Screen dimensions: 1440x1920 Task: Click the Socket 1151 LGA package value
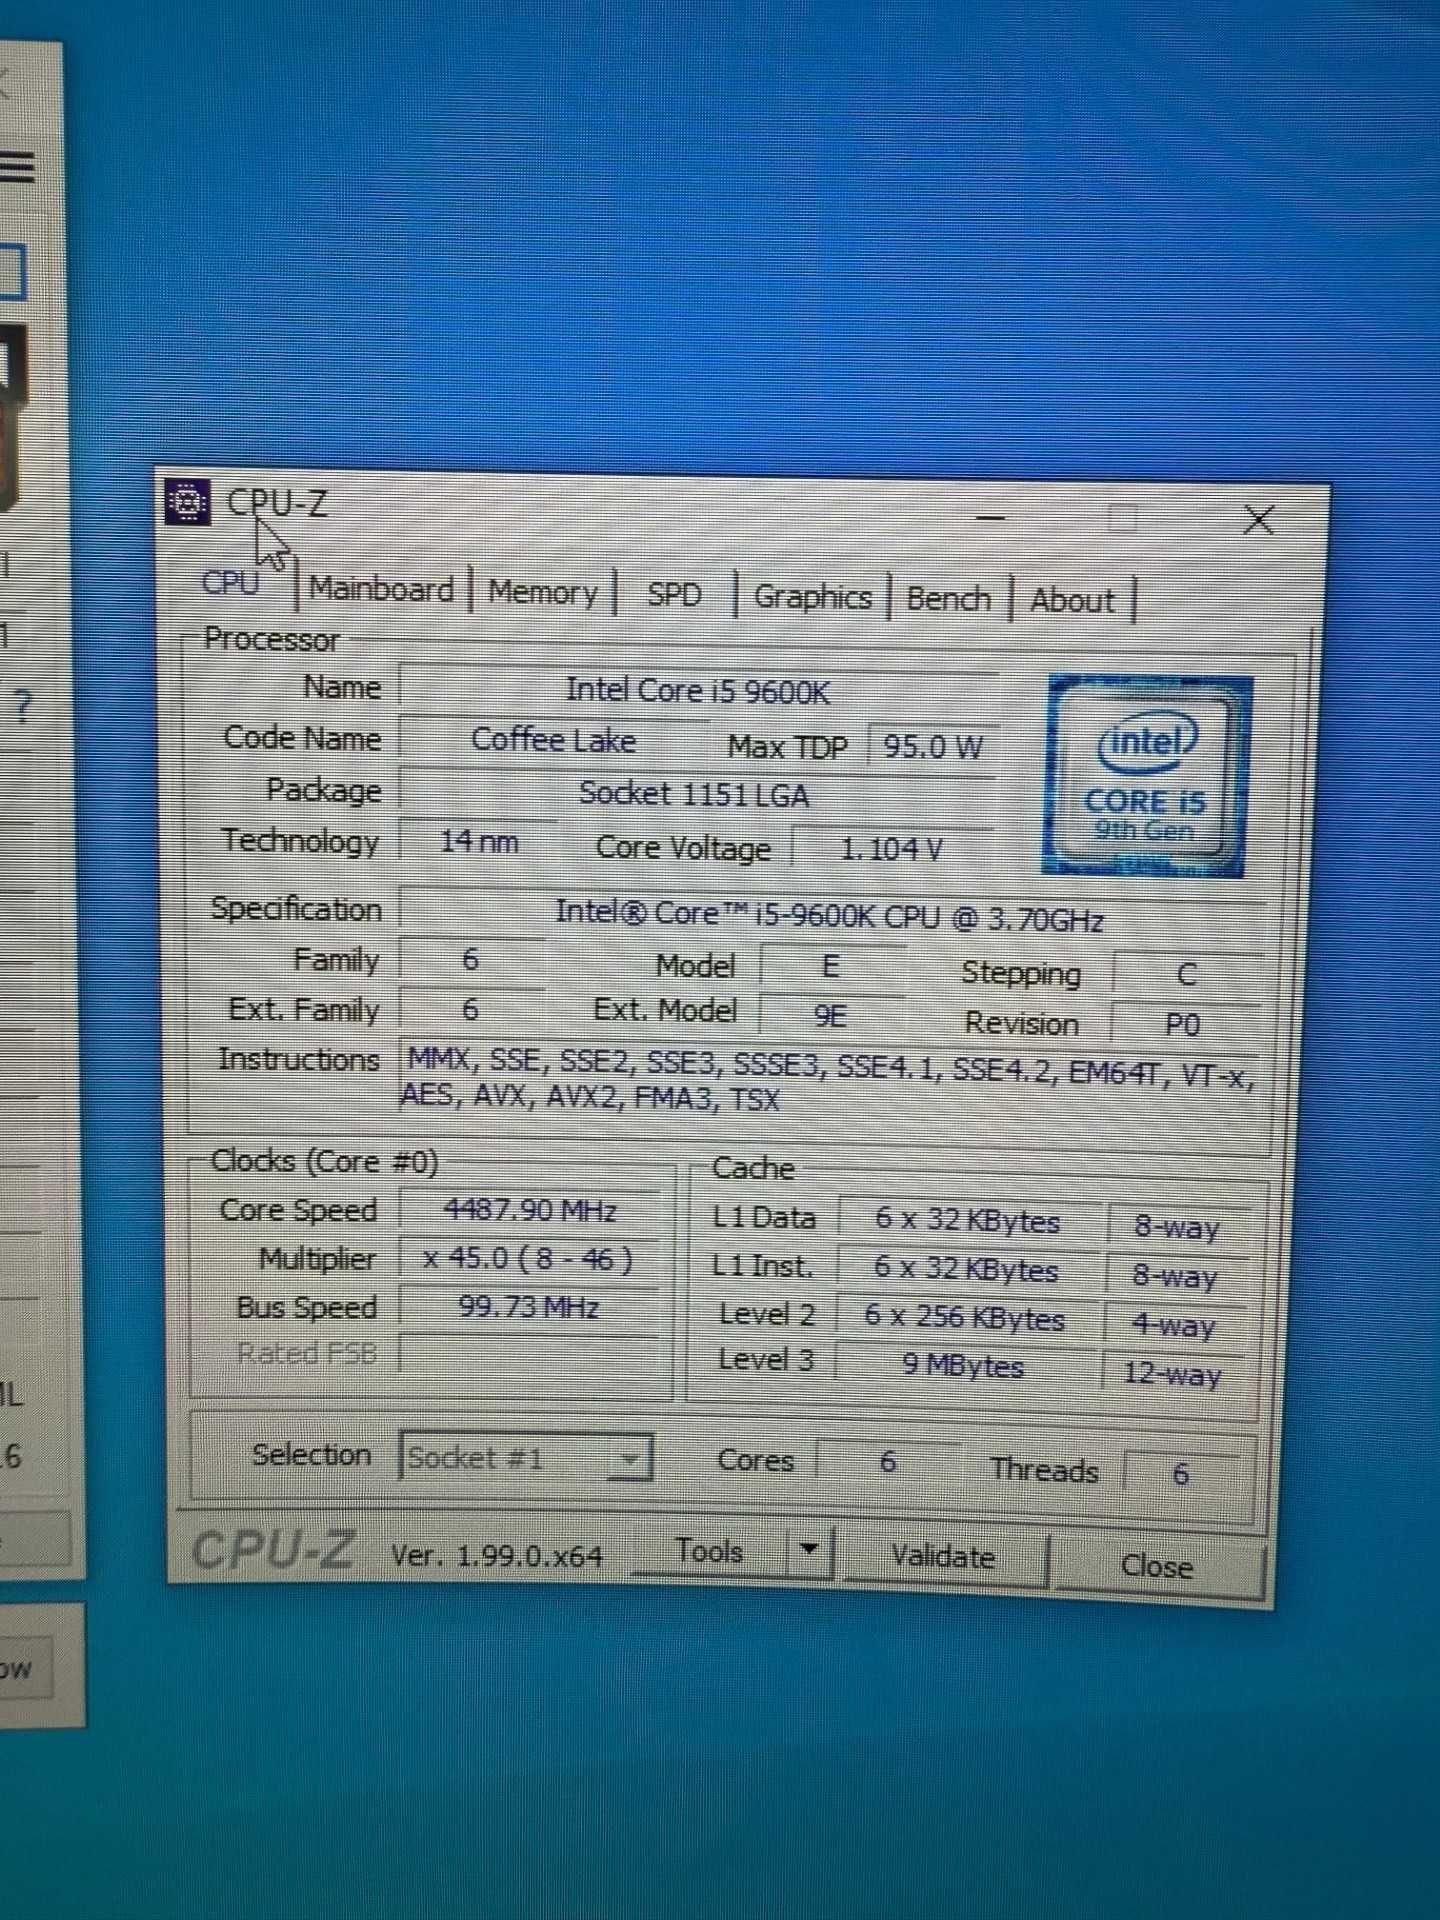click(695, 794)
